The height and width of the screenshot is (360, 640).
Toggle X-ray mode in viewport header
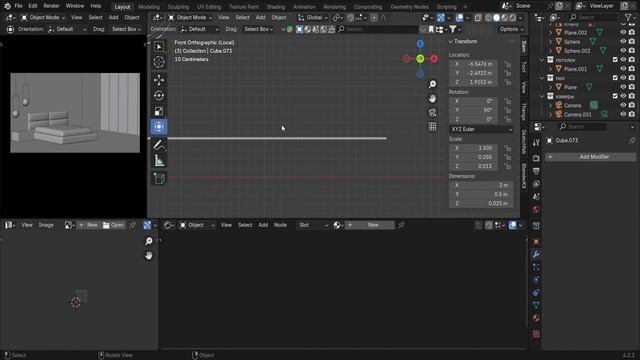(478, 18)
